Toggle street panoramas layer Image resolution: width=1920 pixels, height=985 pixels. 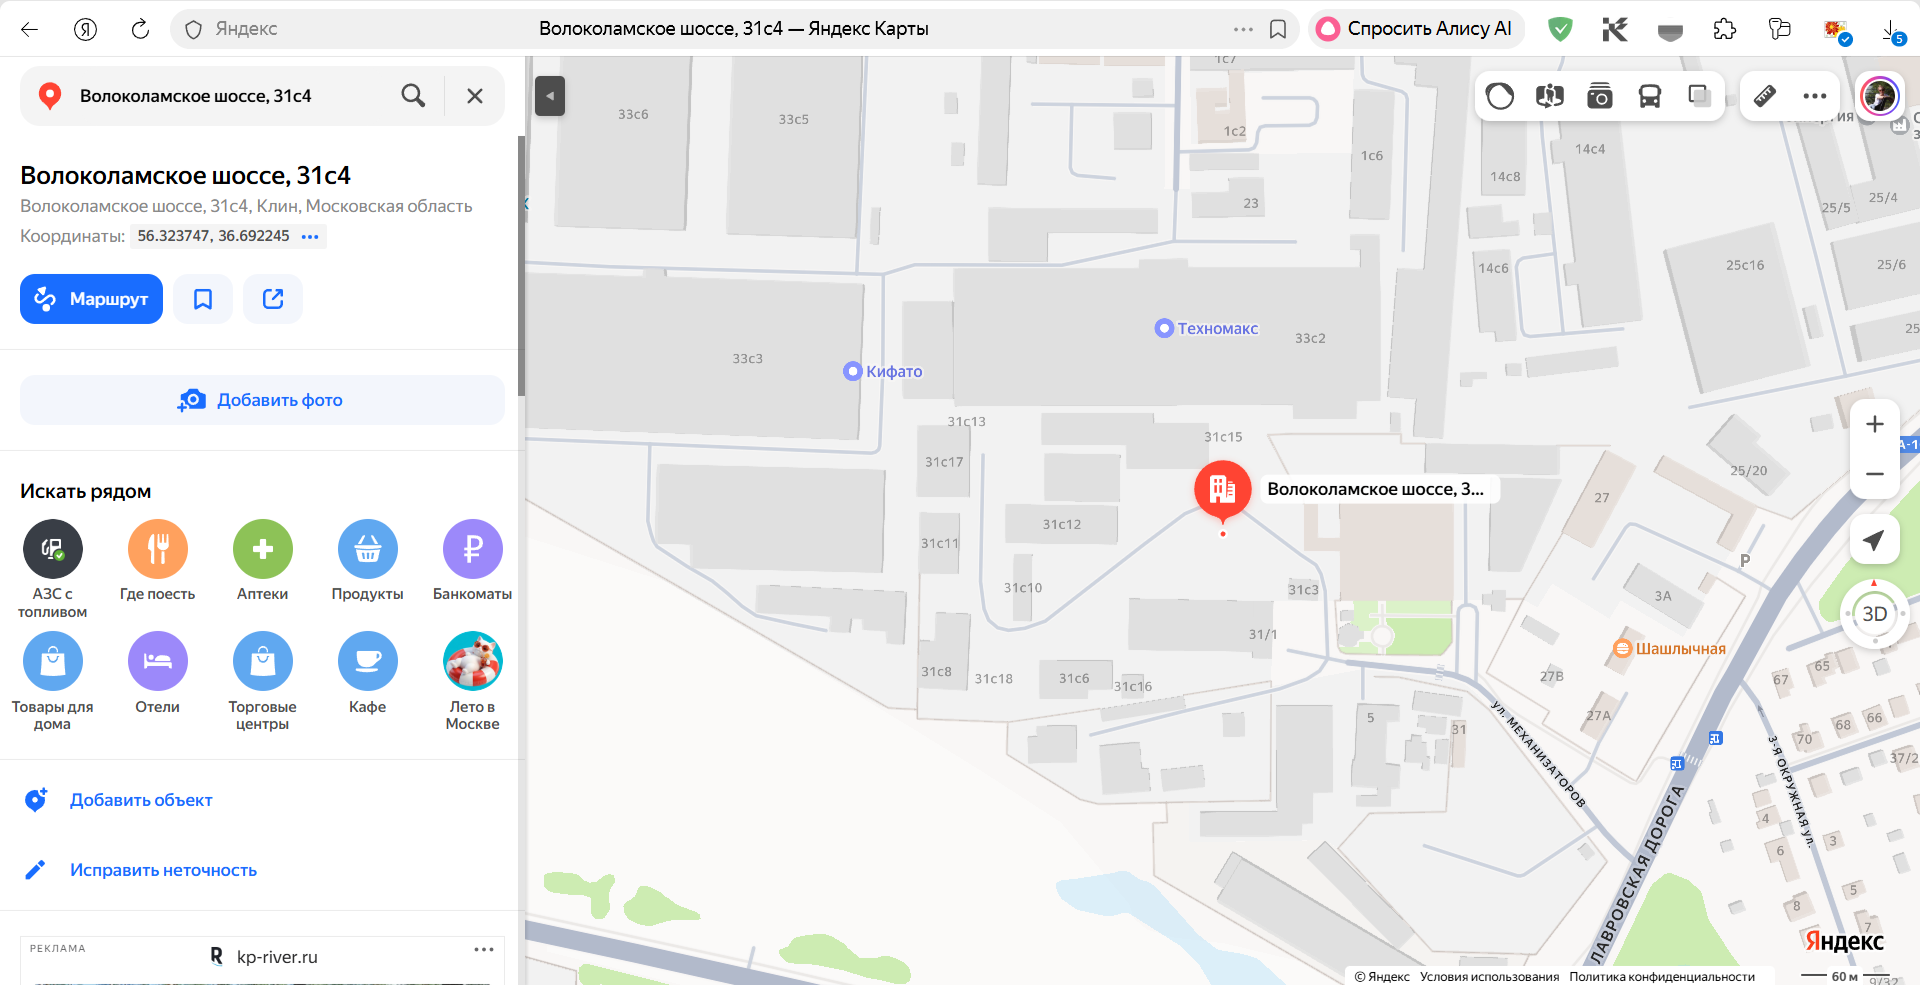[x=1550, y=96]
